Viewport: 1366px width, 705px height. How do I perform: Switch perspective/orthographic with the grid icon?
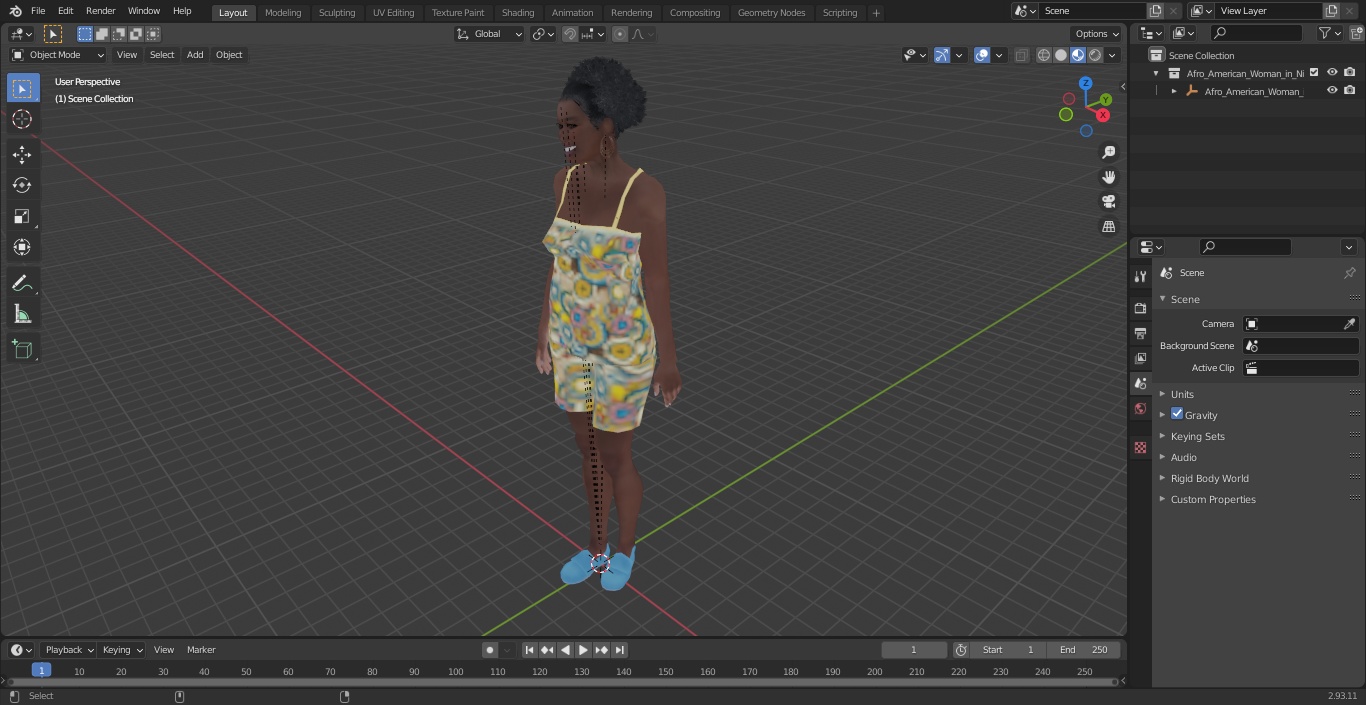(1108, 227)
